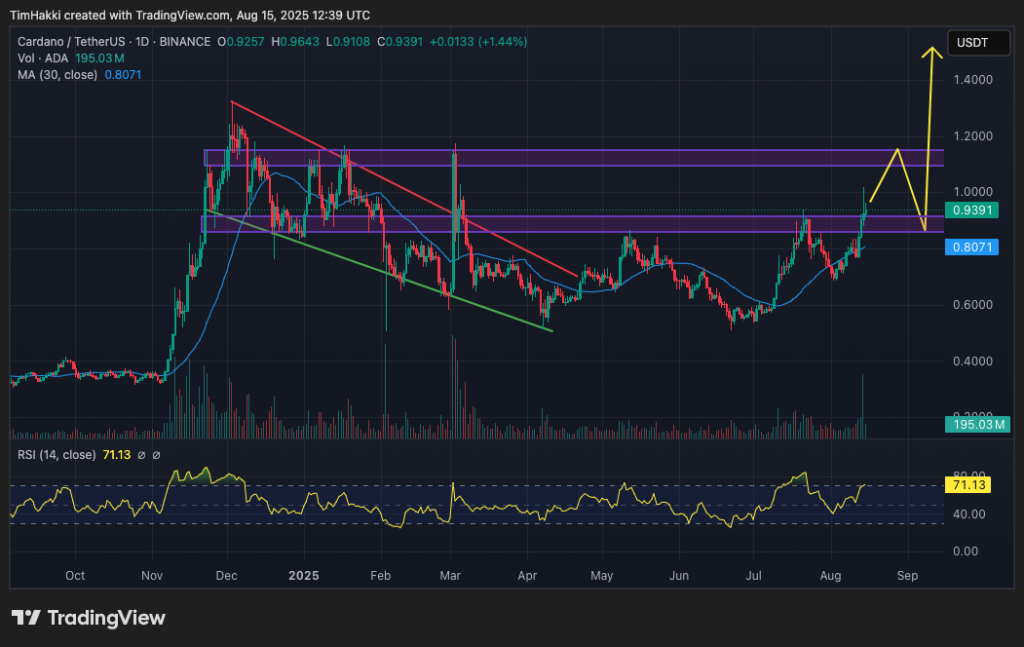Select the blue 0.8071 MA price label
This screenshot has height=647, width=1024.
pyautogui.click(x=971, y=247)
